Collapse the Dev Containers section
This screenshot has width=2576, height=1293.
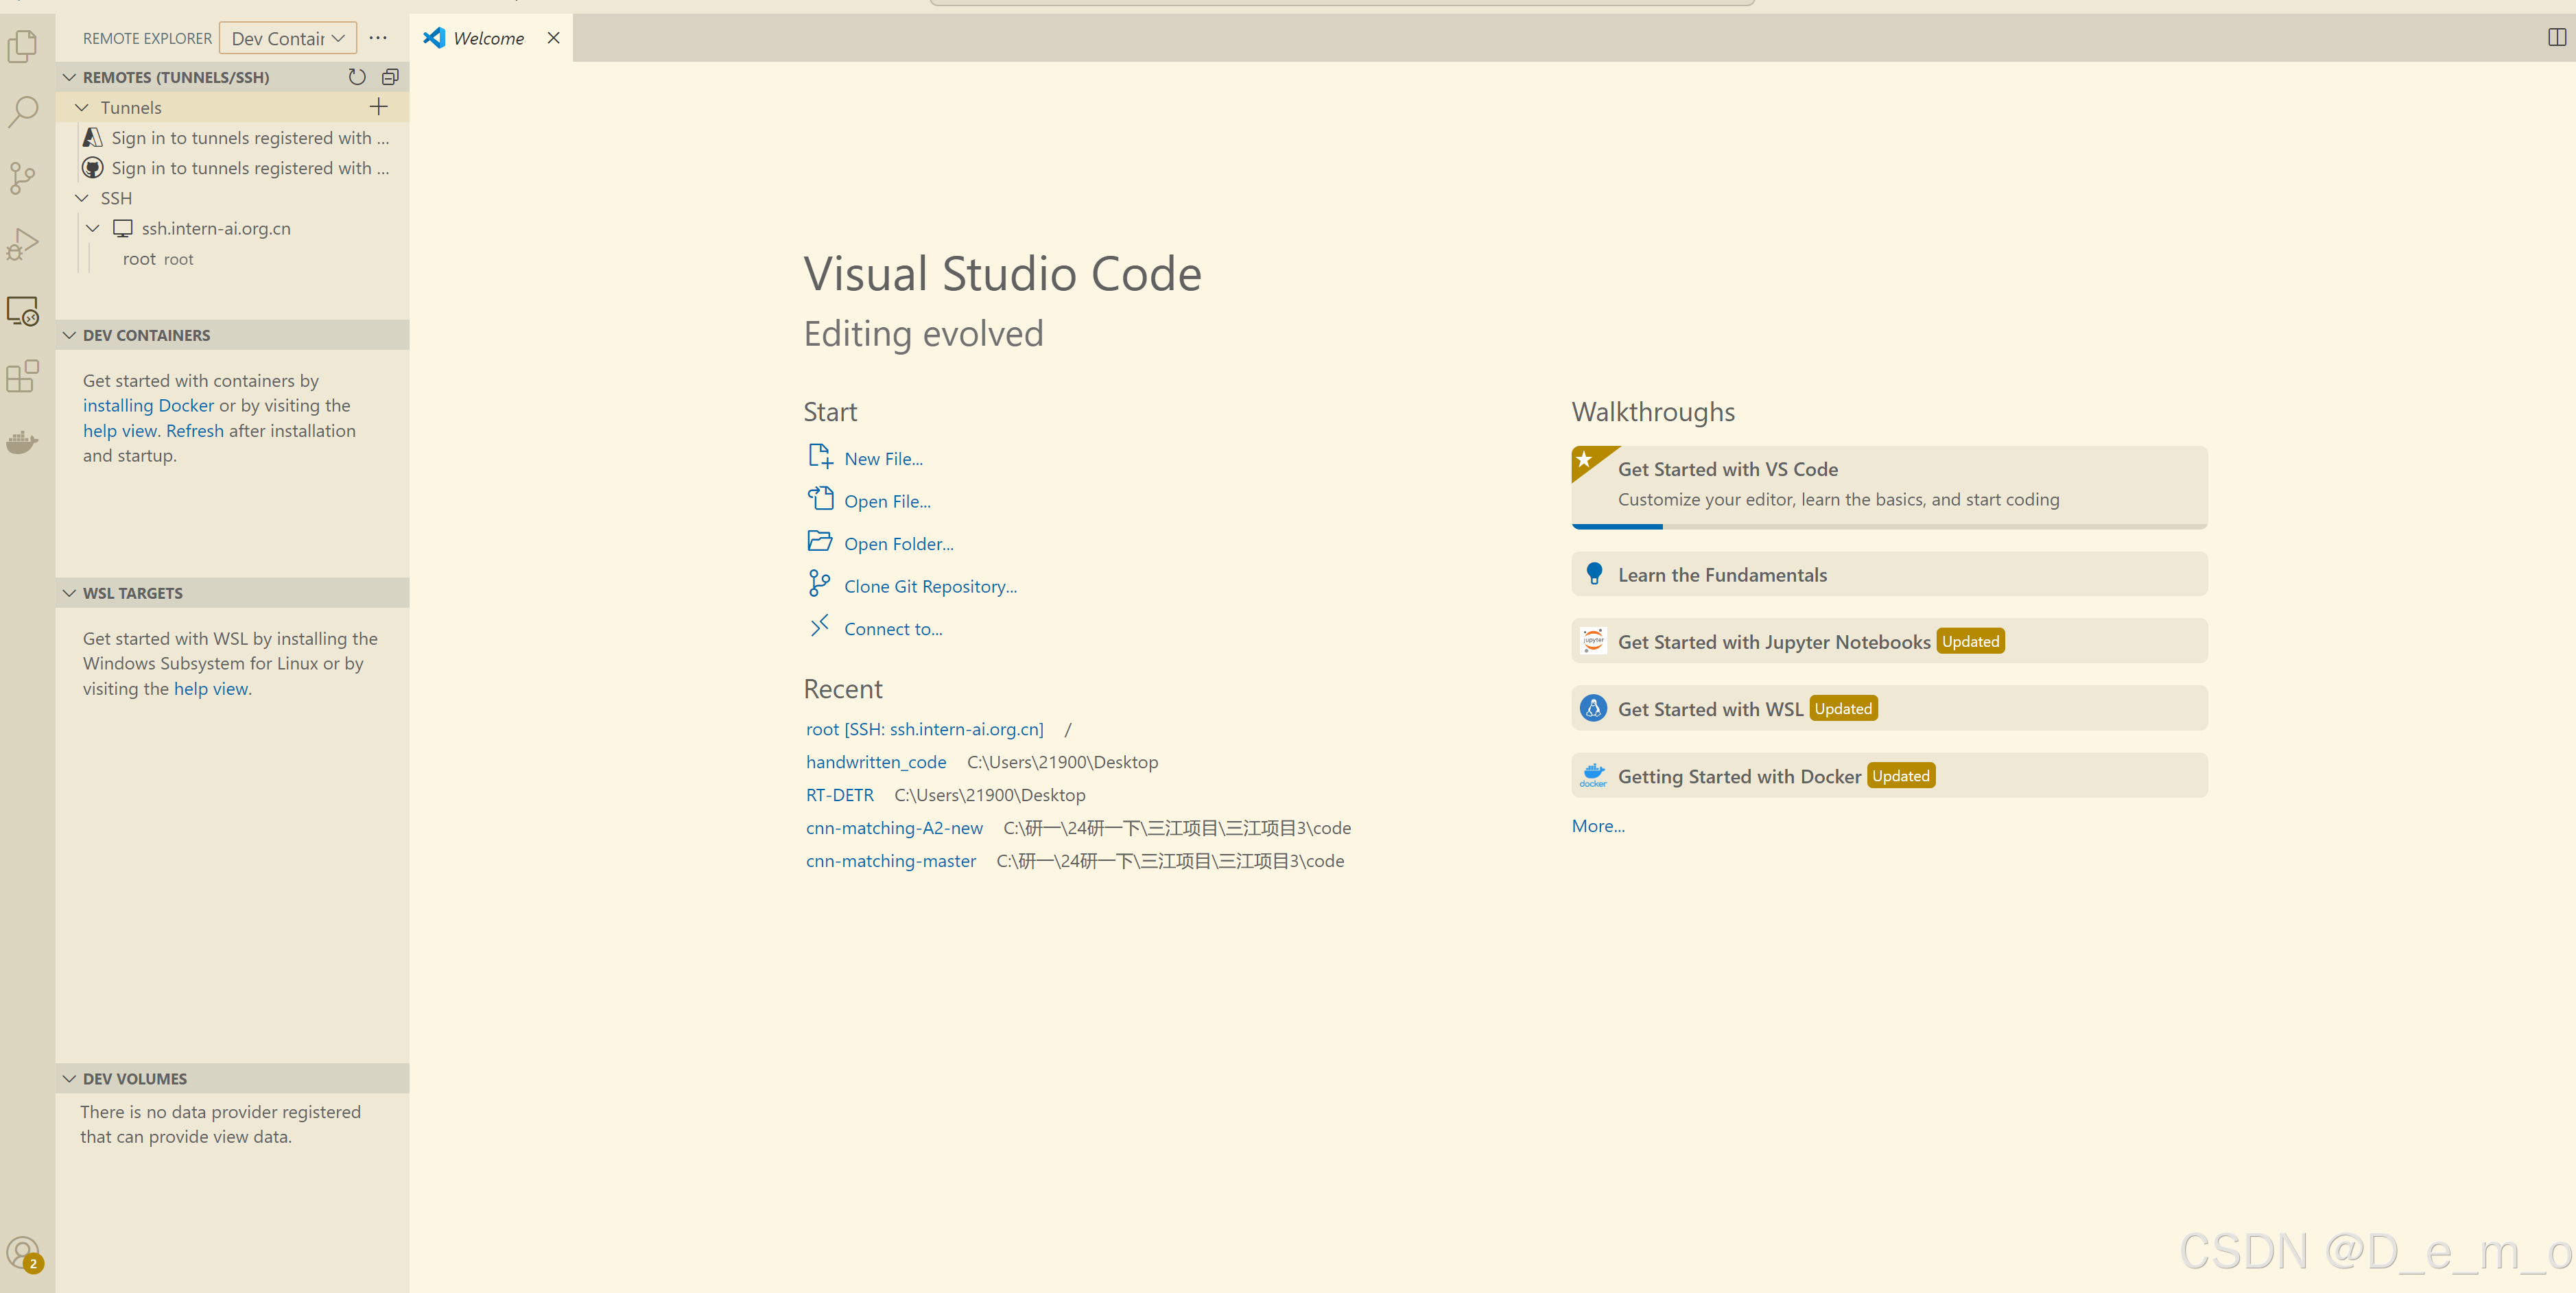pos(69,335)
